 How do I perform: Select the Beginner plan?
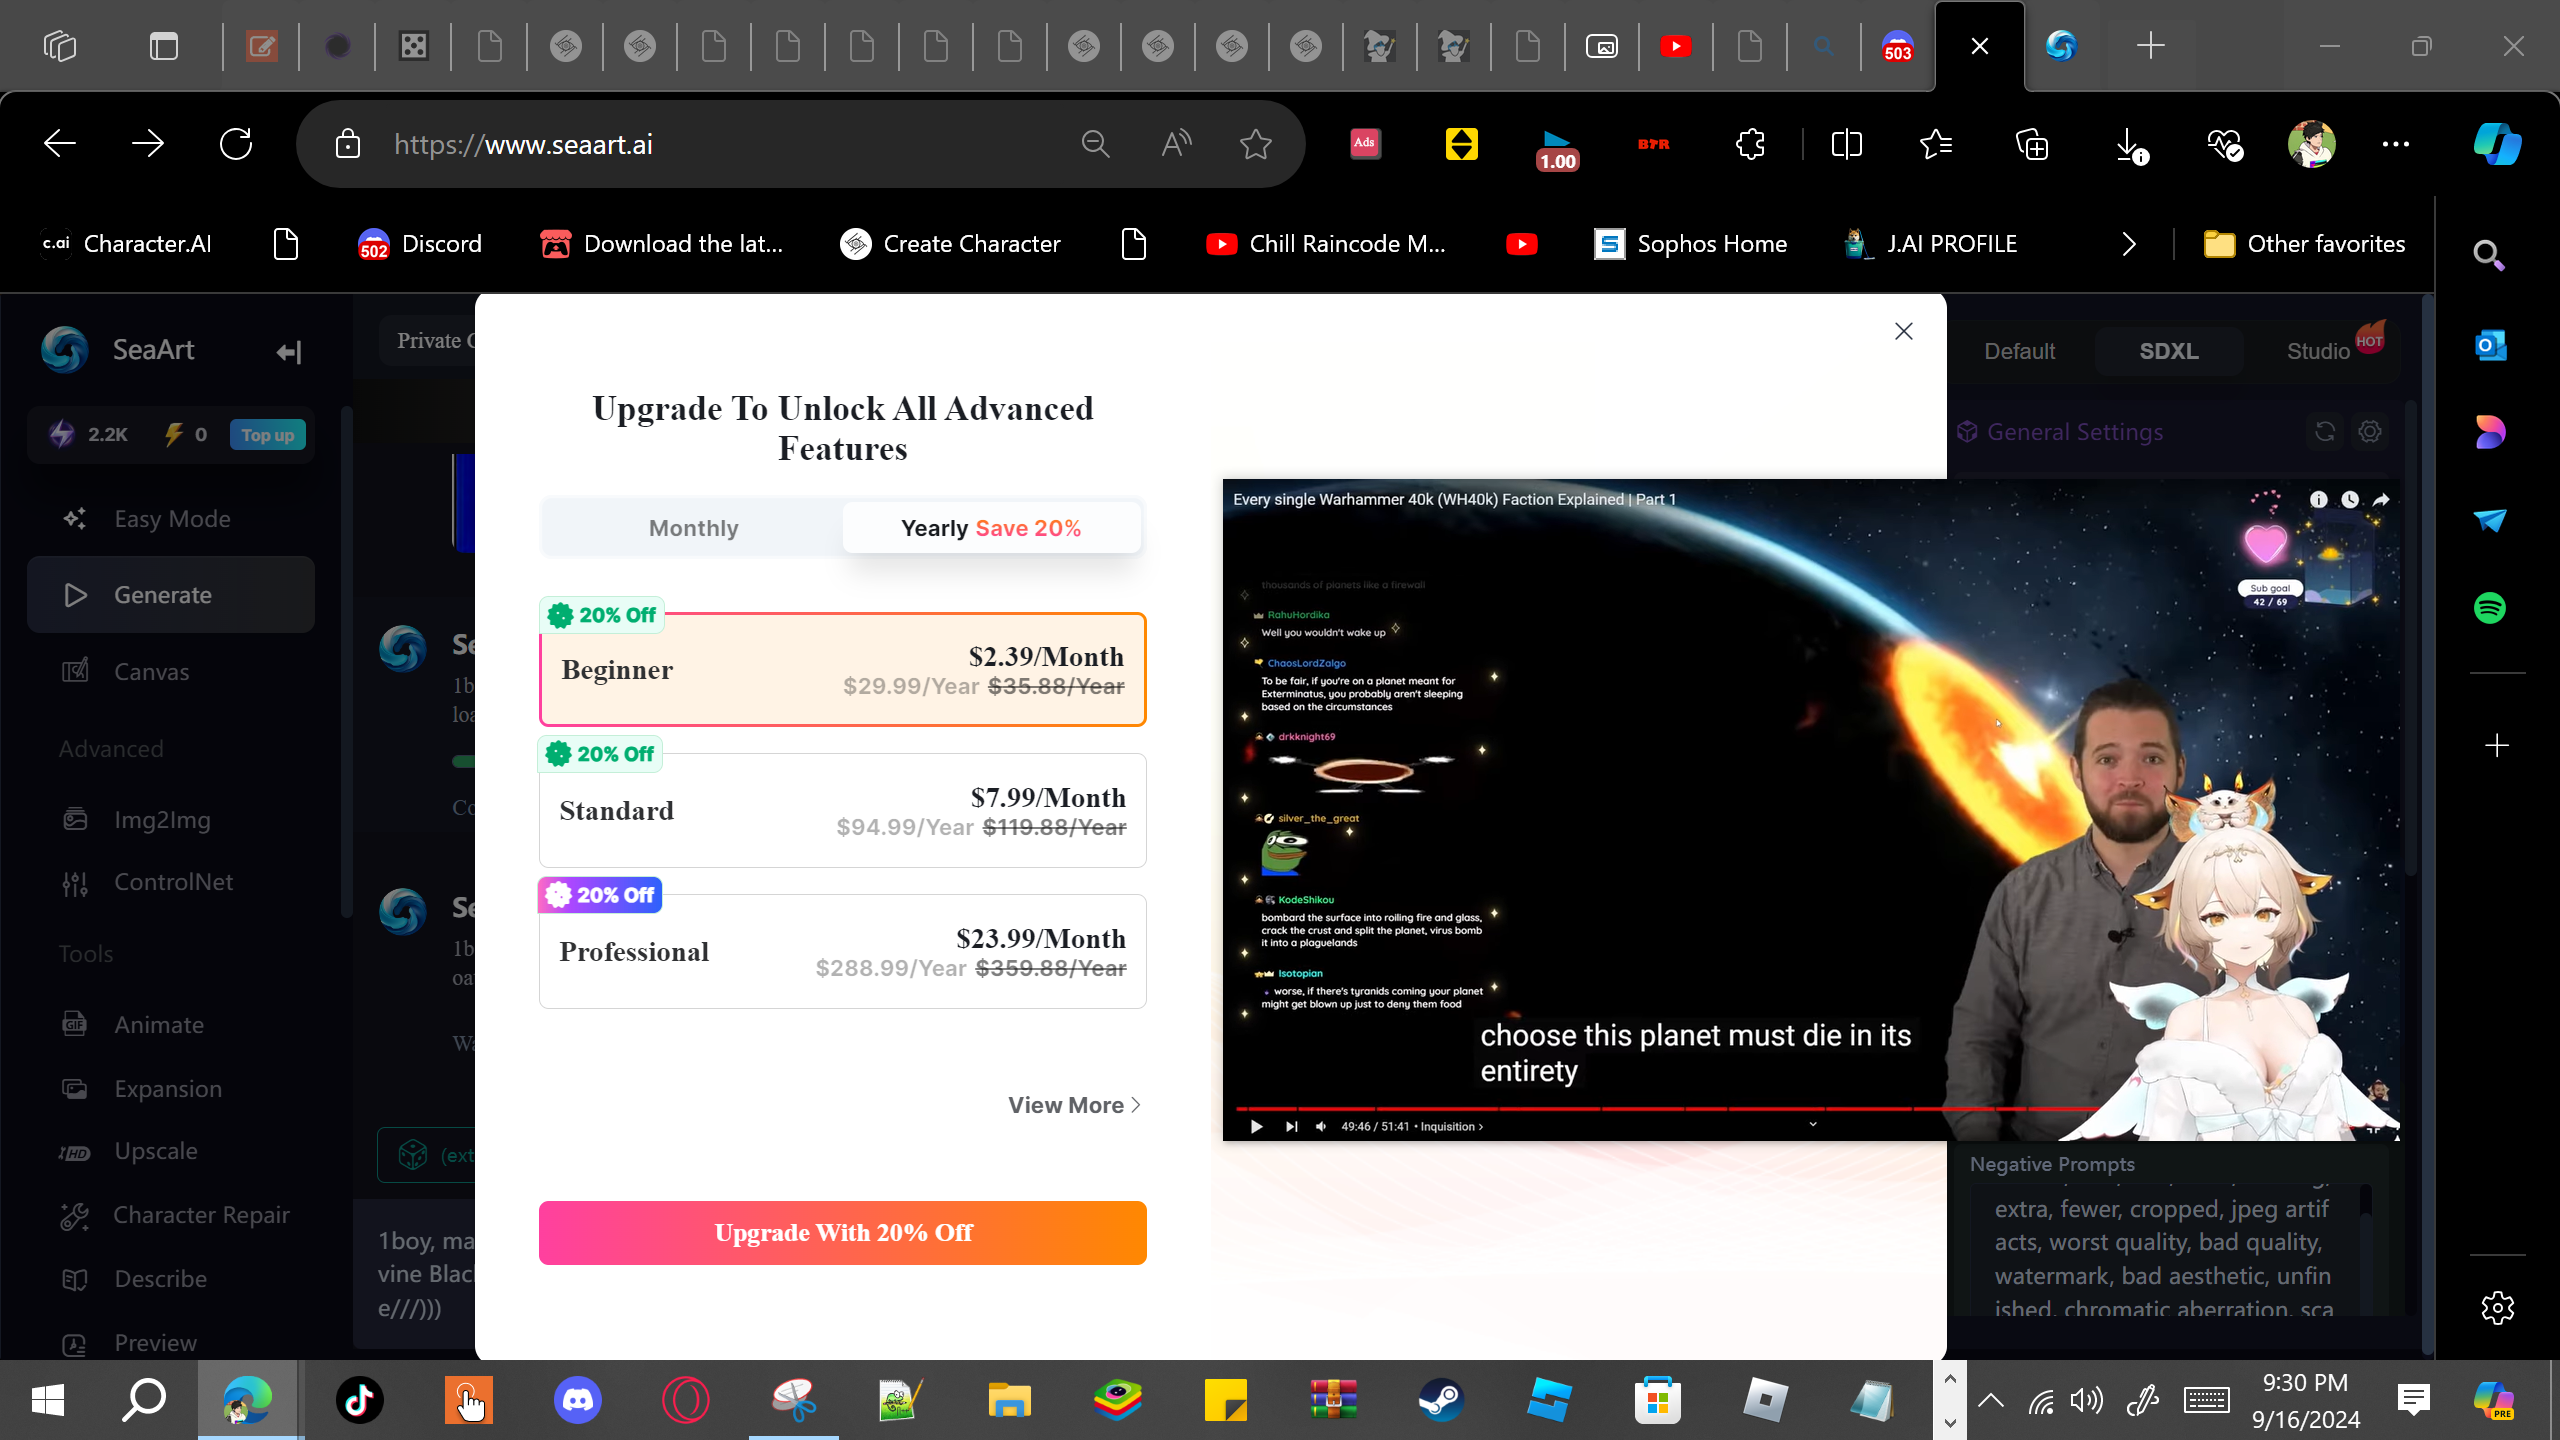842,669
